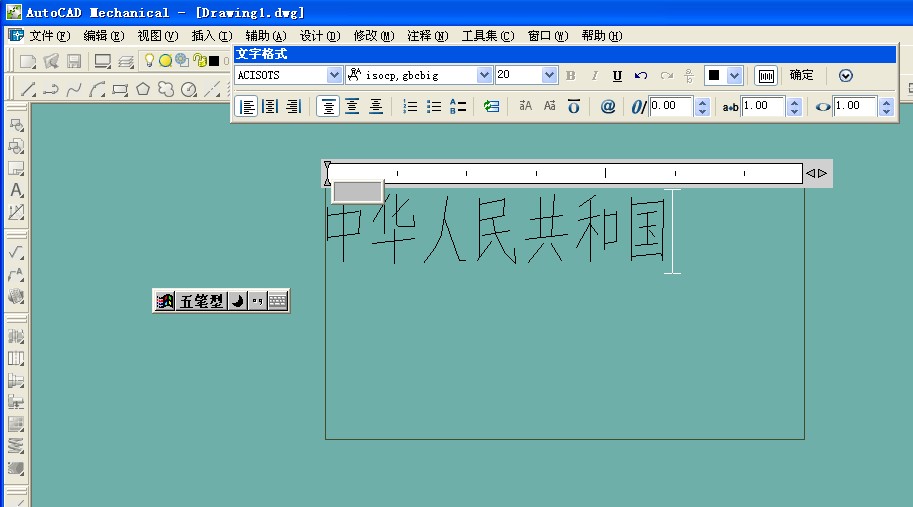Image resolution: width=913 pixels, height=507 pixels.
Task: Select the Revision cloud tool
Action: (166, 89)
